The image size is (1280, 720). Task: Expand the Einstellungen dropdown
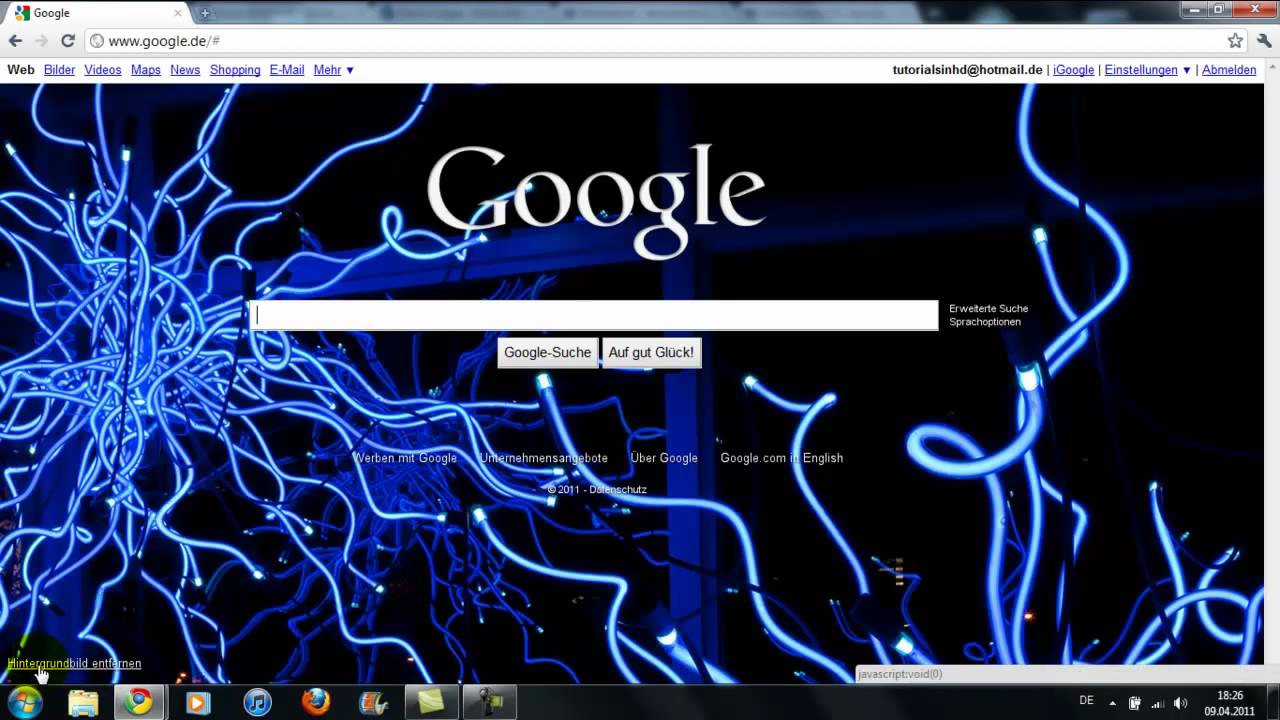coord(1148,70)
